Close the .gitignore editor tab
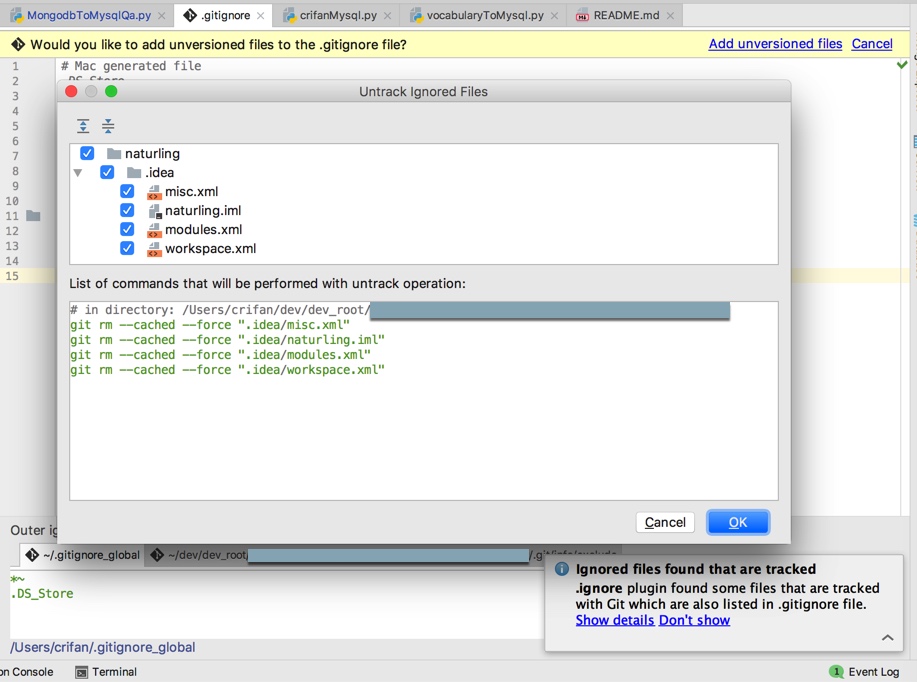 point(260,16)
